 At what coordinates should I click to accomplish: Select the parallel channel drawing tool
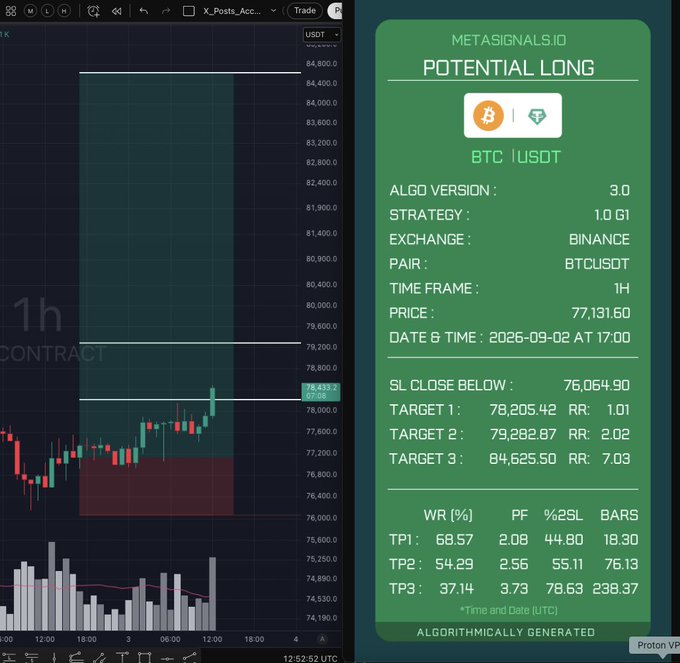(x=76, y=657)
